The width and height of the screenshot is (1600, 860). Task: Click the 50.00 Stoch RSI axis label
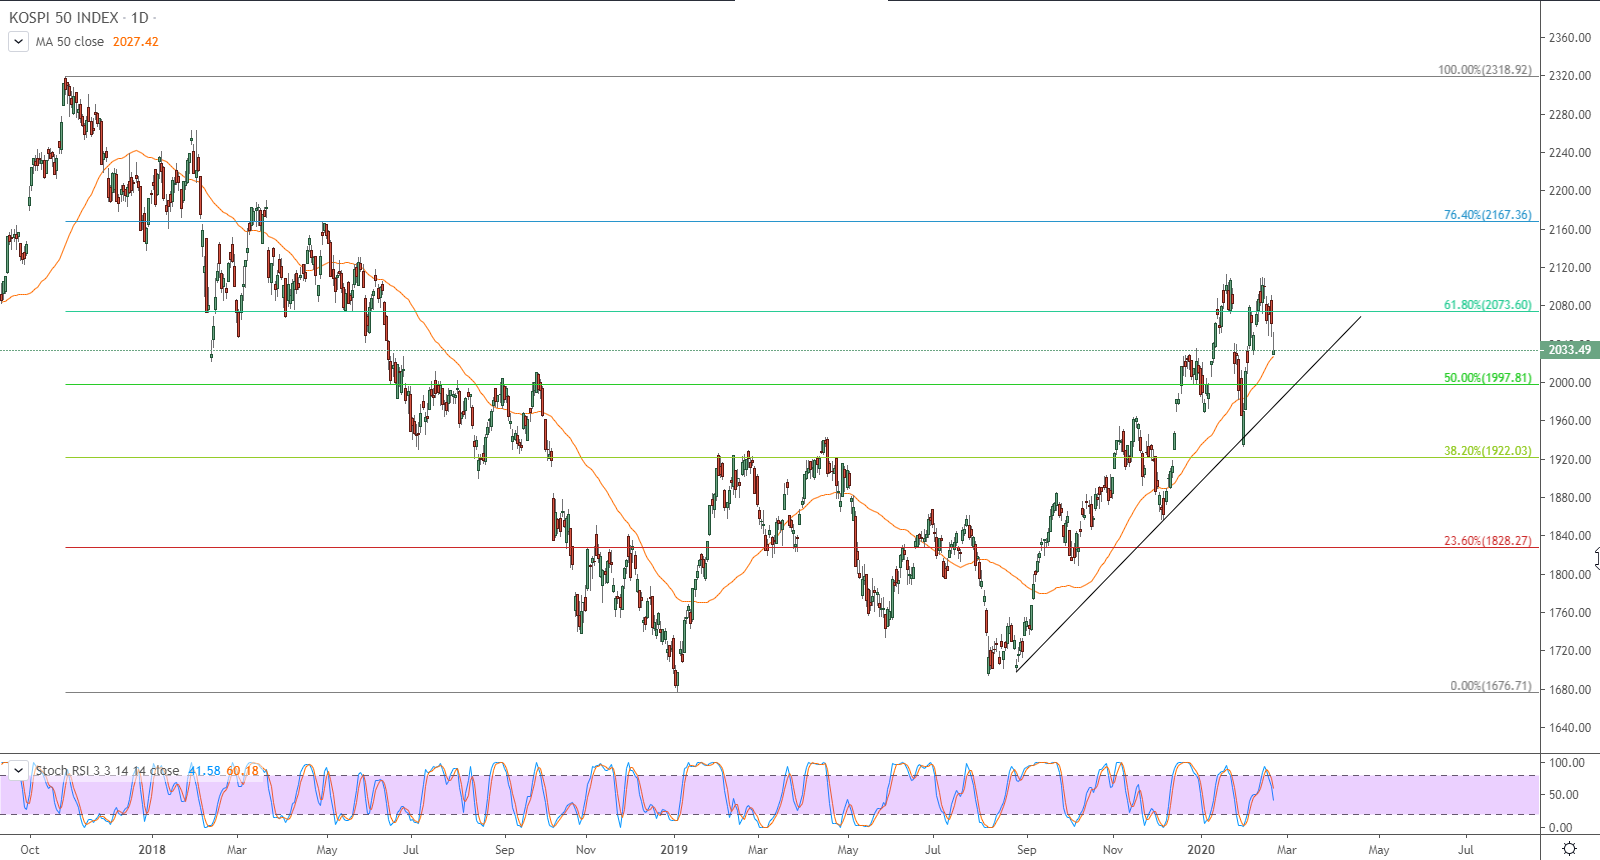1564,795
